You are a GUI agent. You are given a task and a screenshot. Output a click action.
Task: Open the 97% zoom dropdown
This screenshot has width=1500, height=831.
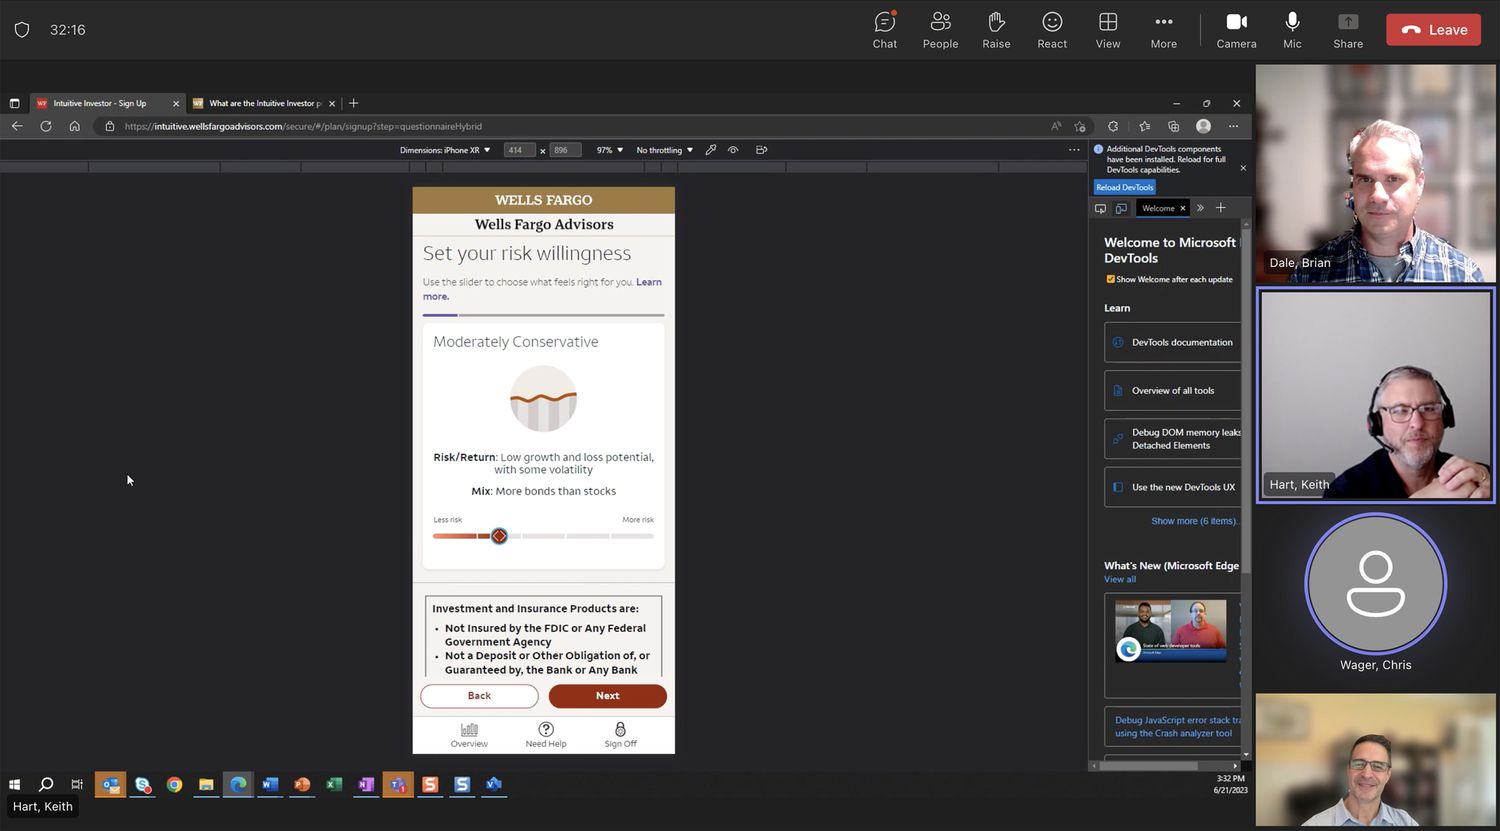[610, 150]
